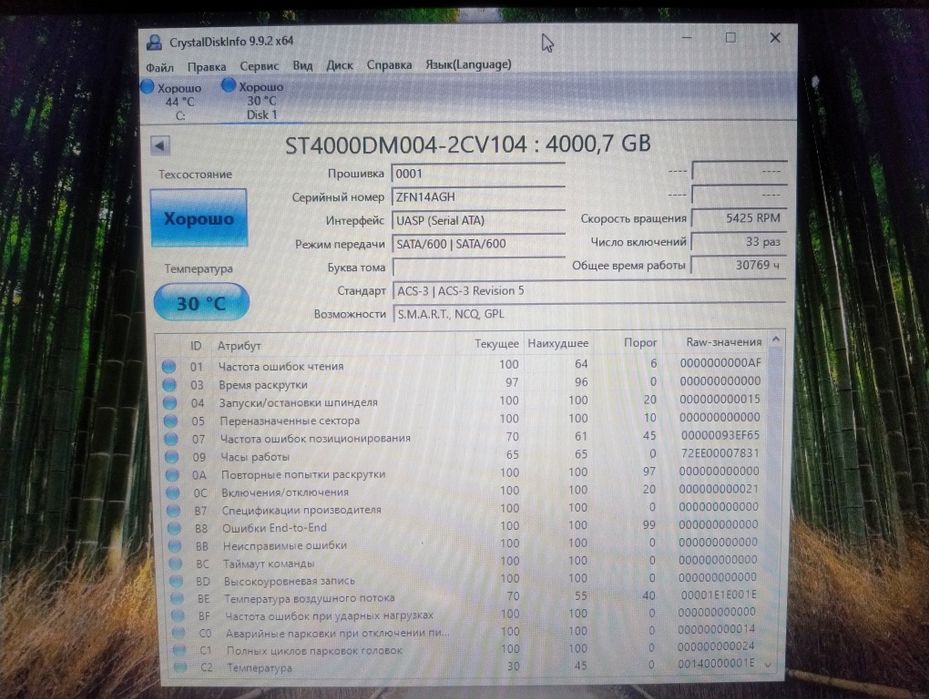Click the empty Буква тома field
The width and height of the screenshot is (929, 699).
[478, 267]
